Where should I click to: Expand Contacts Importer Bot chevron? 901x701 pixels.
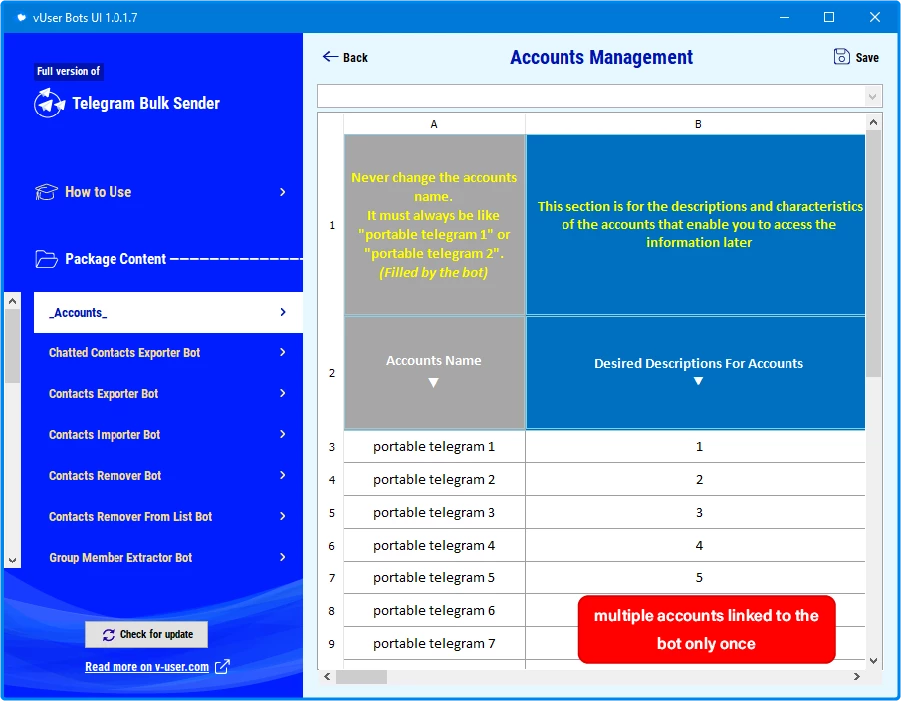[283, 434]
